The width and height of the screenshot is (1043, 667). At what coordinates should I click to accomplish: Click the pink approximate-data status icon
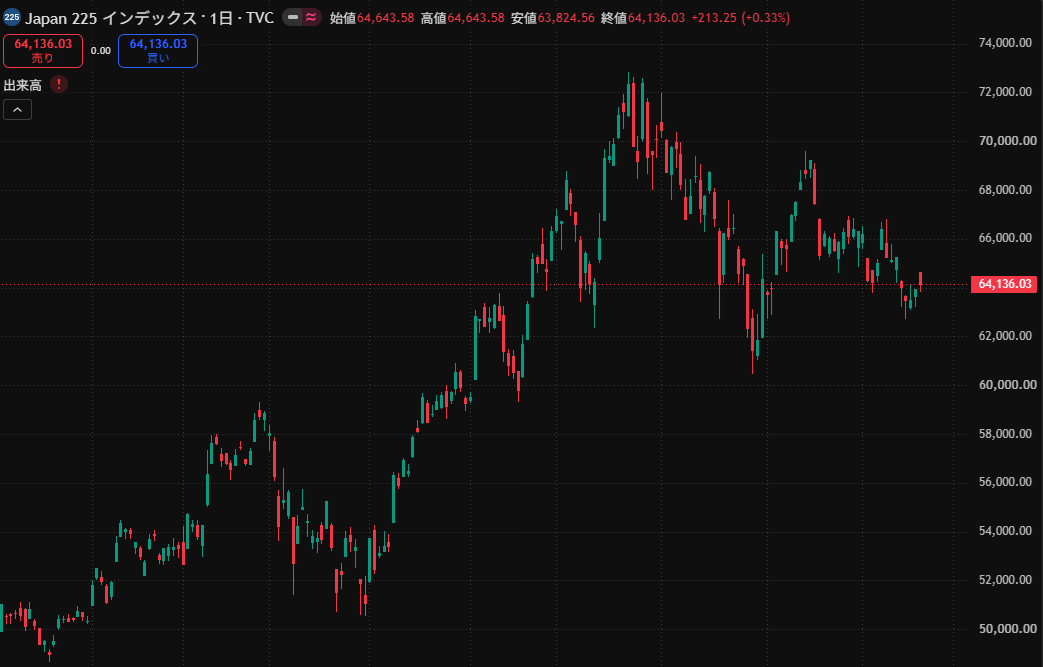tap(311, 18)
